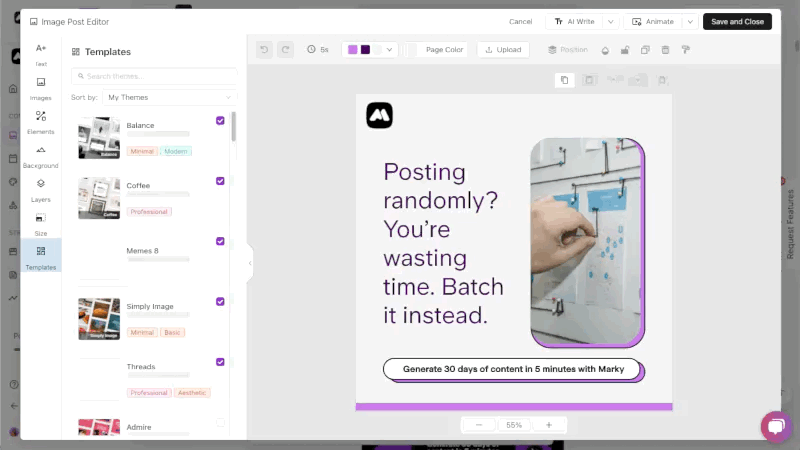Viewport: 800px width, 450px height.
Task: Uncheck the Balance theme checkbox
Action: (x=220, y=121)
